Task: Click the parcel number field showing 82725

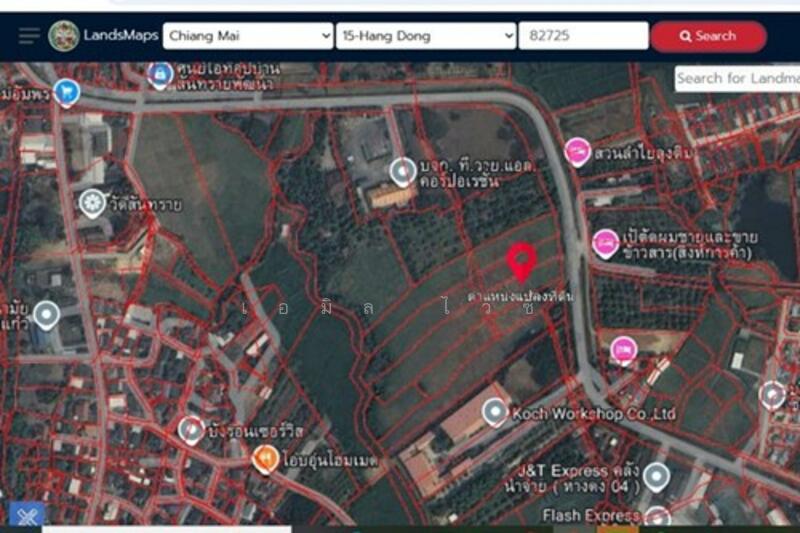Action: click(583, 36)
